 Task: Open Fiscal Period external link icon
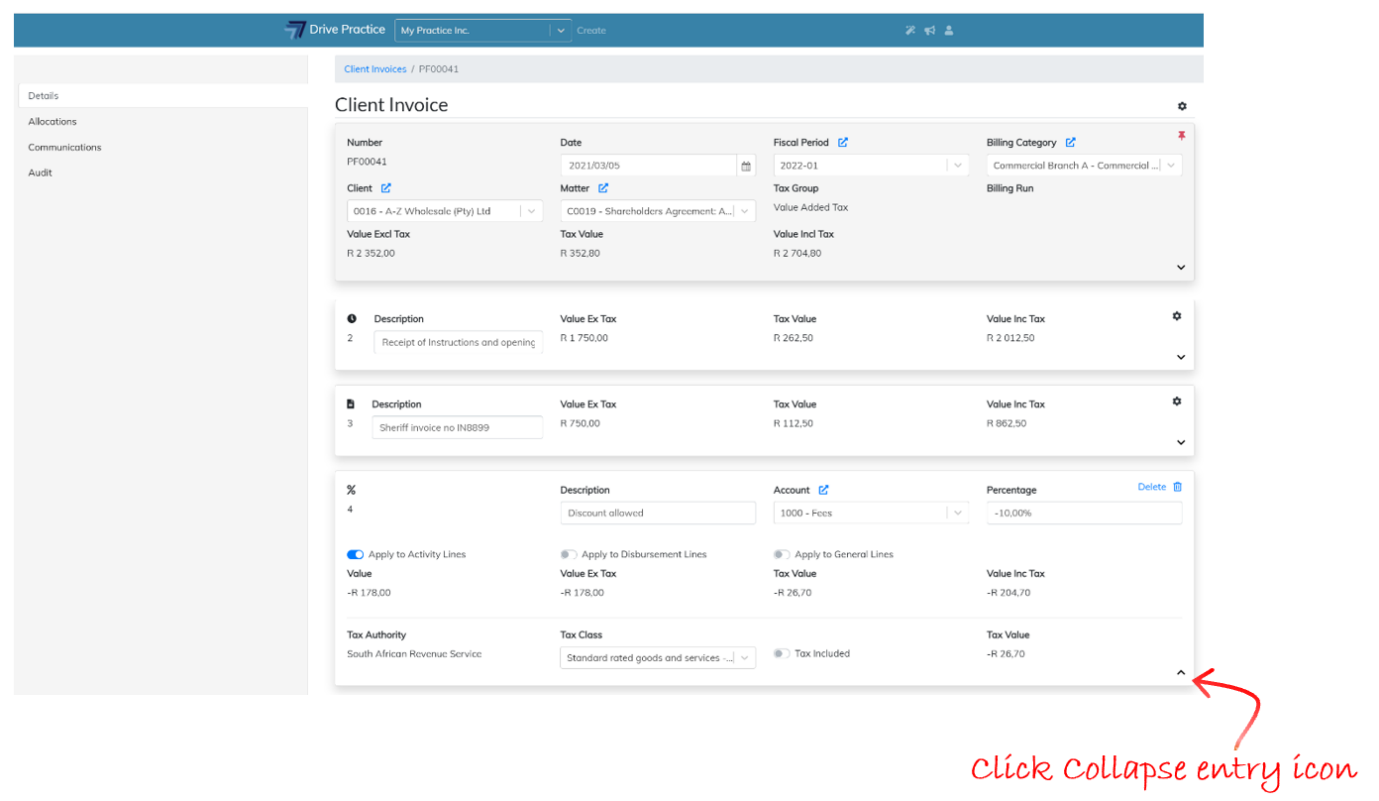(843, 143)
